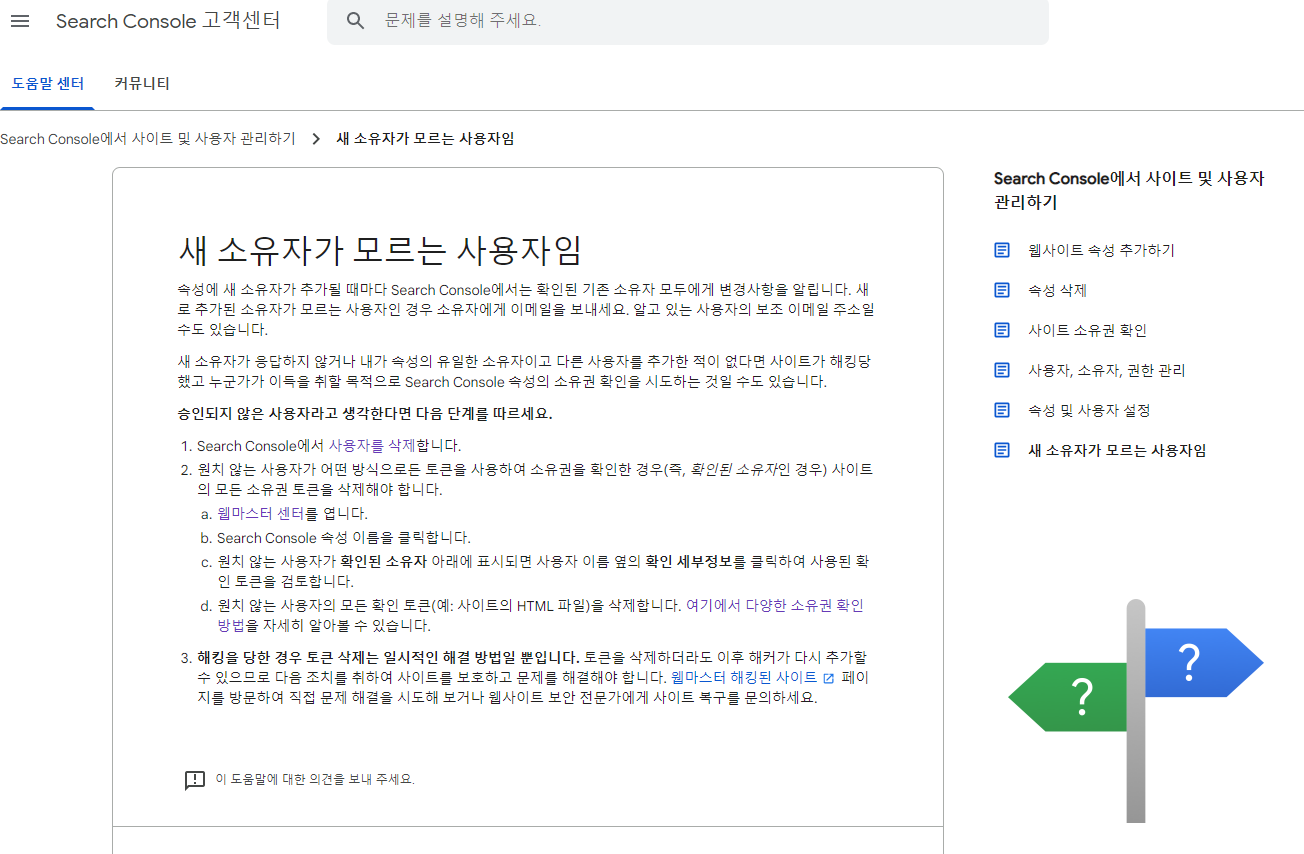The image size is (1304, 854).
Task: Click document icon beside 새 소유자가 모르는 사용자임
Action: point(1002,450)
